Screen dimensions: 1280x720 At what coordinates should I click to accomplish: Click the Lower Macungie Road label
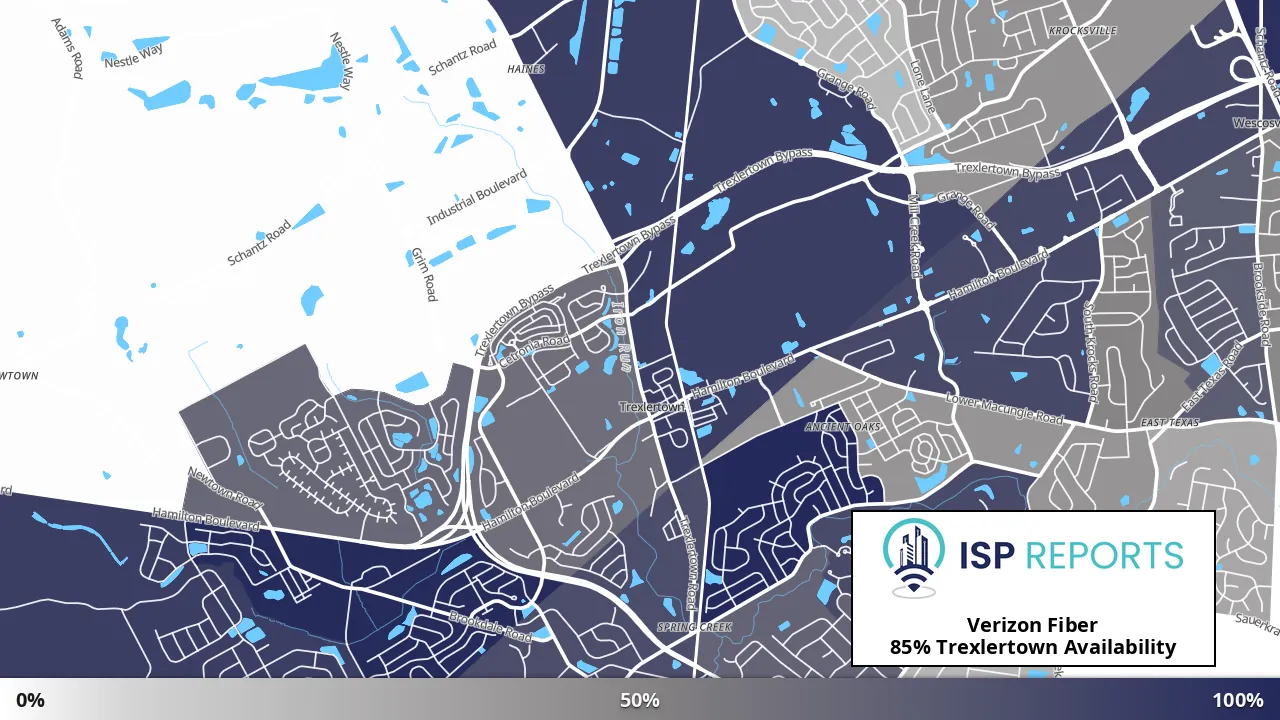1005,409
